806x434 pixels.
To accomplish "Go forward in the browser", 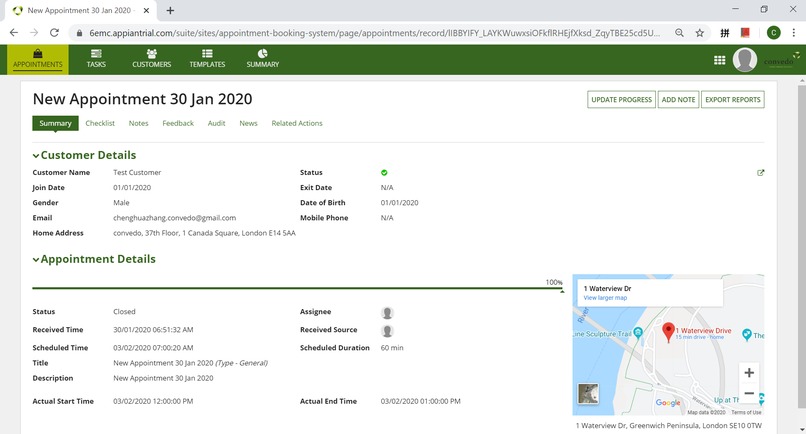I will [34, 33].
